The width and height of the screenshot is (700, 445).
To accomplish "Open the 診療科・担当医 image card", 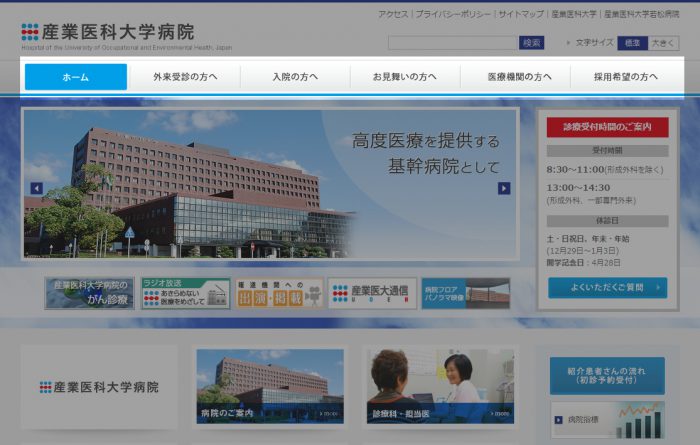I will coord(440,387).
